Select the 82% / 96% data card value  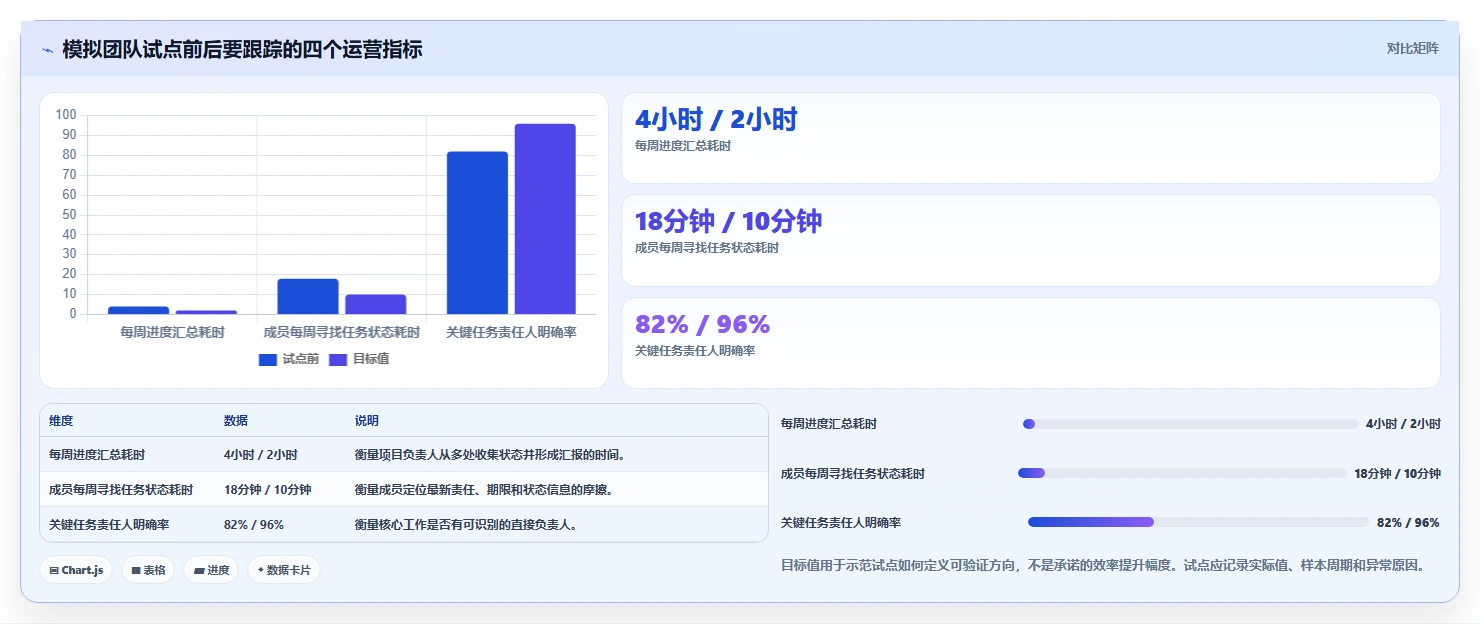[x=702, y=325]
